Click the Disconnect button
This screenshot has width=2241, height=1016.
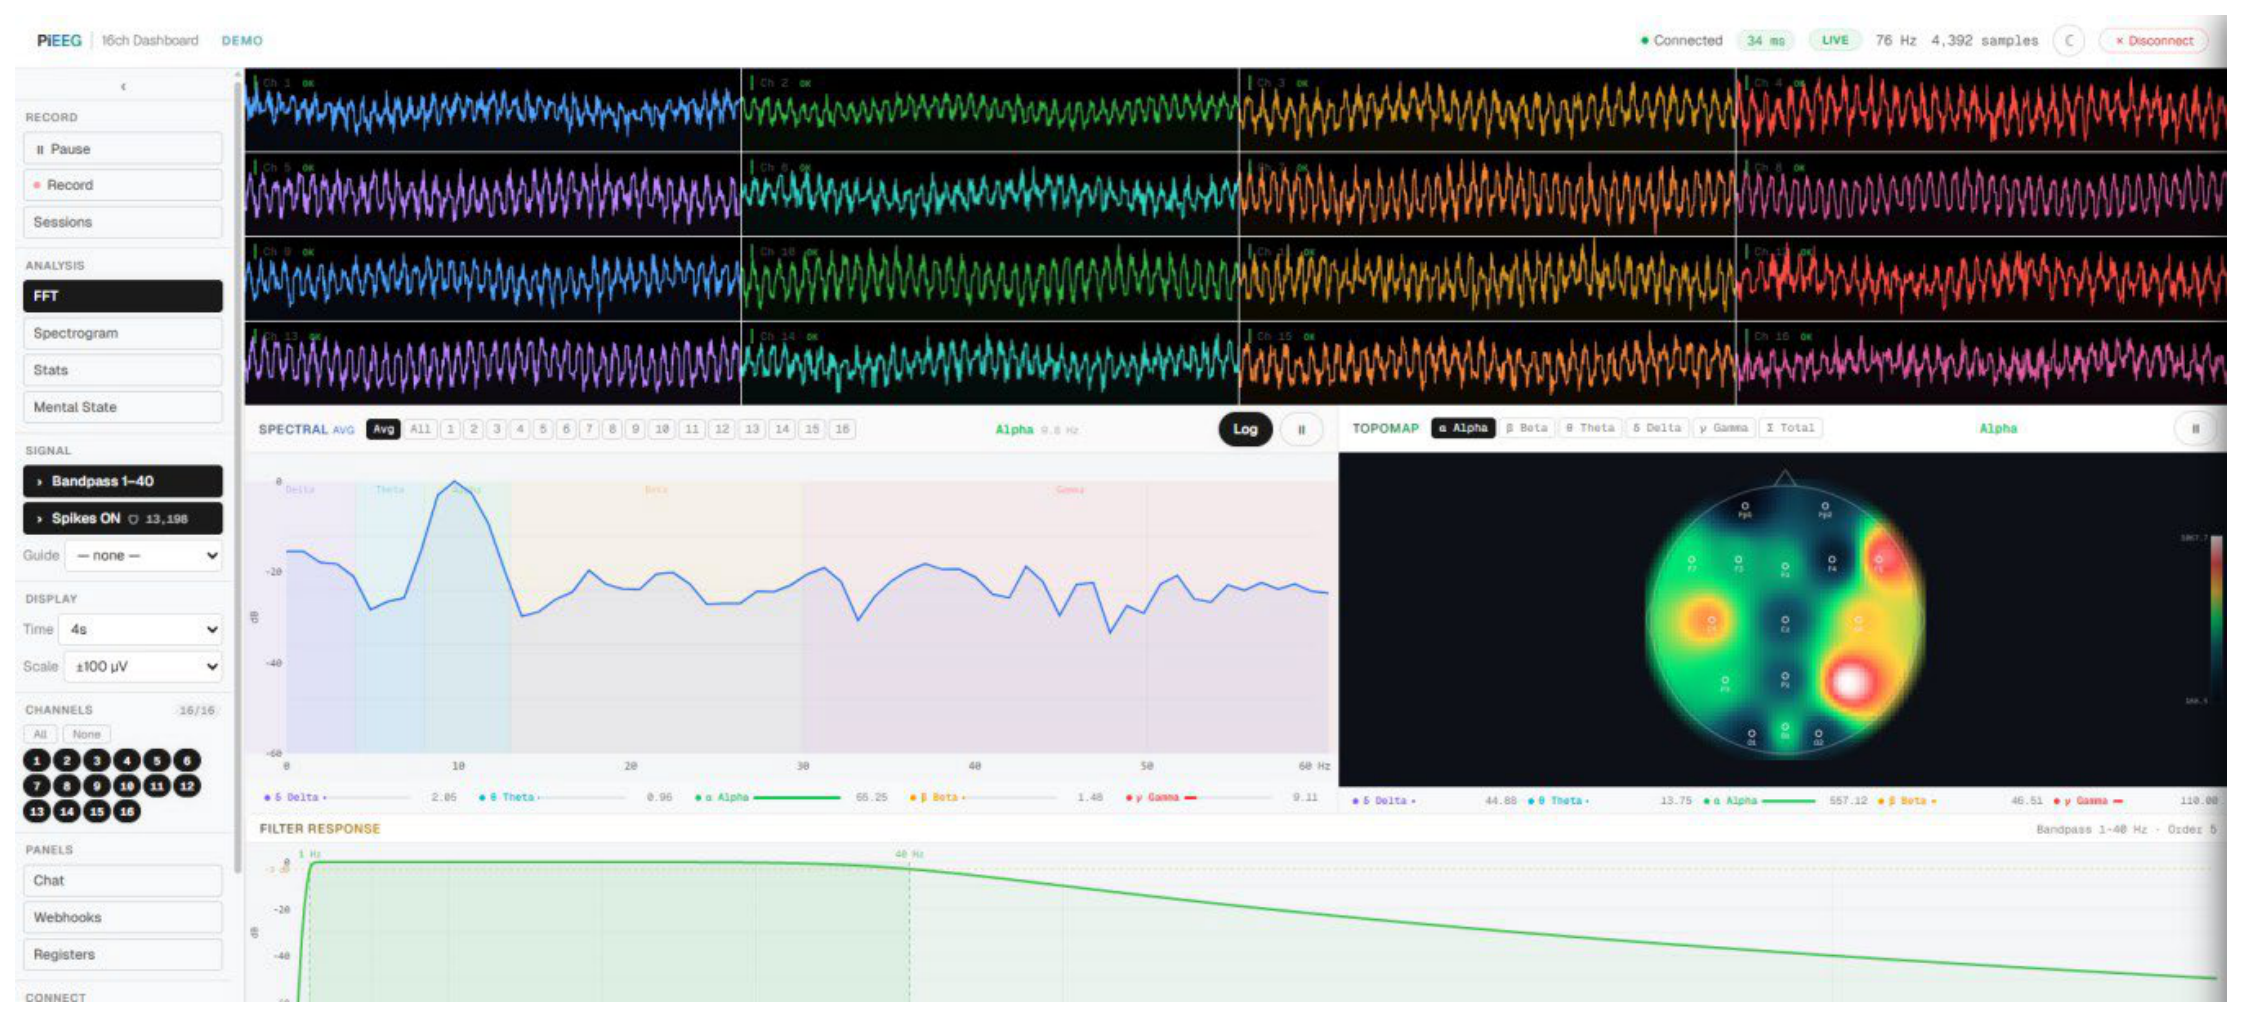[x=2153, y=41]
